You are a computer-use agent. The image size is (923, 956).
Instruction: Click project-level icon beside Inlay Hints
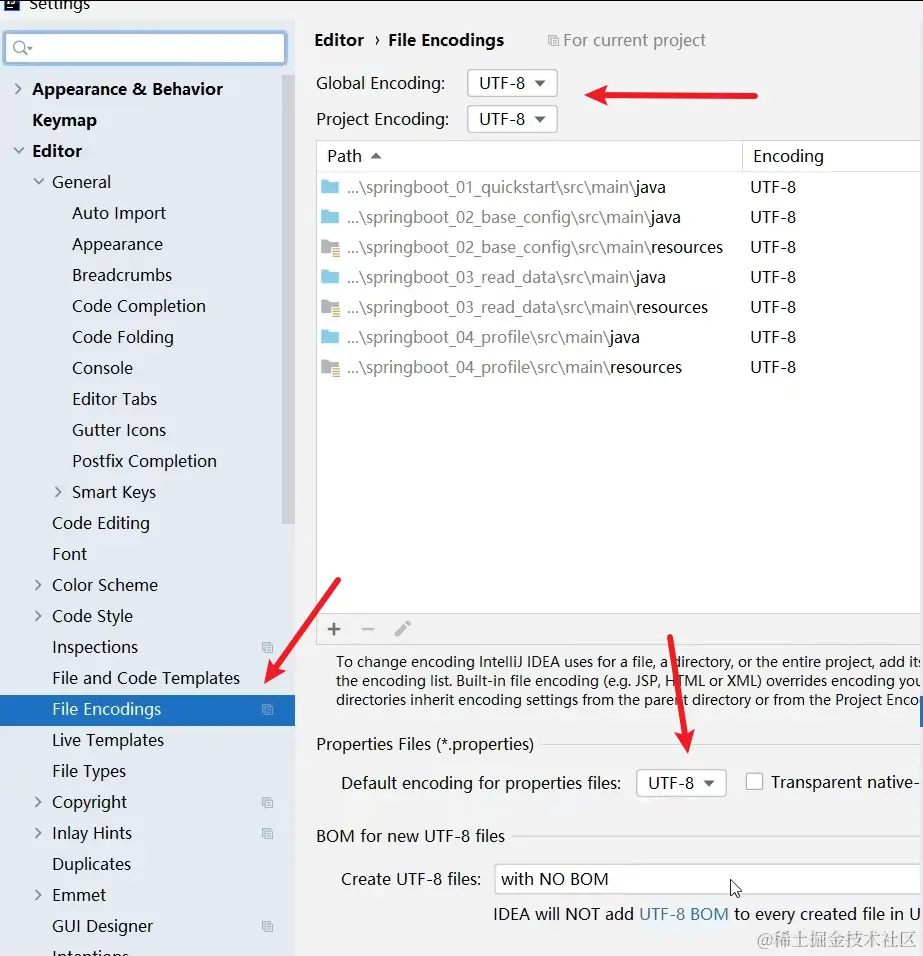267,833
